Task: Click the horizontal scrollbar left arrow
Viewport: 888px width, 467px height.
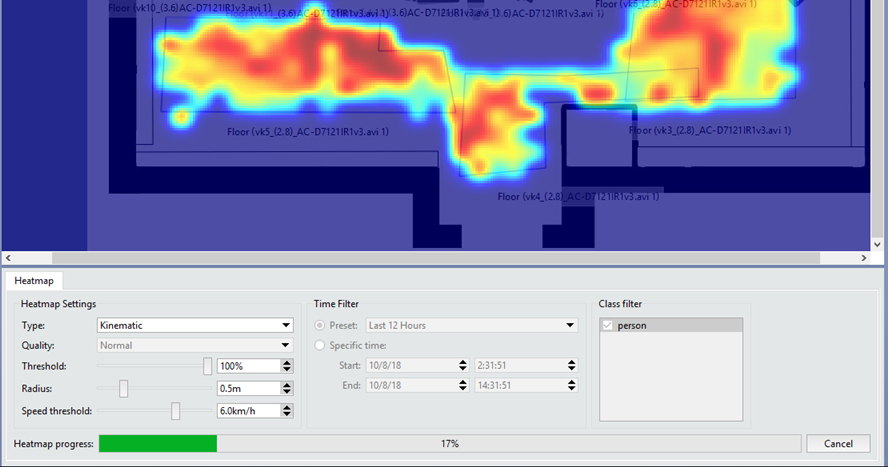Action: [x=8, y=258]
